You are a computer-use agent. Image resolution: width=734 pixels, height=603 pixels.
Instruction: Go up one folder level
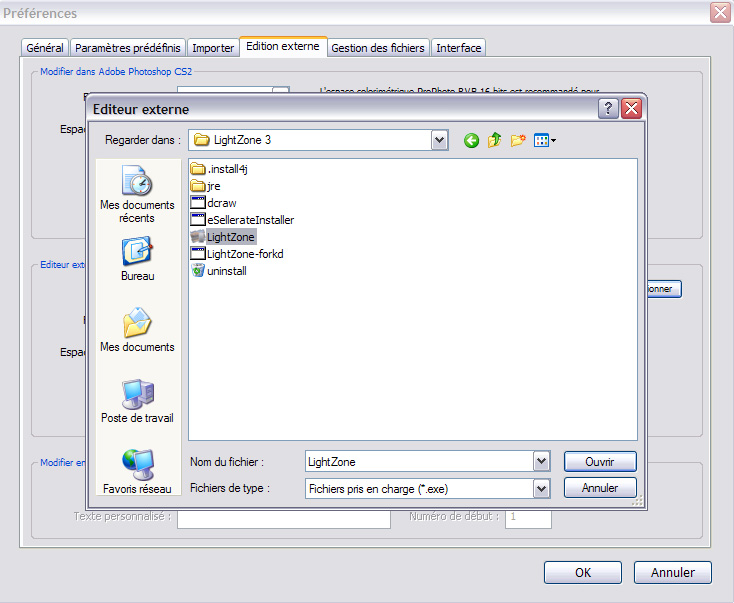point(494,140)
